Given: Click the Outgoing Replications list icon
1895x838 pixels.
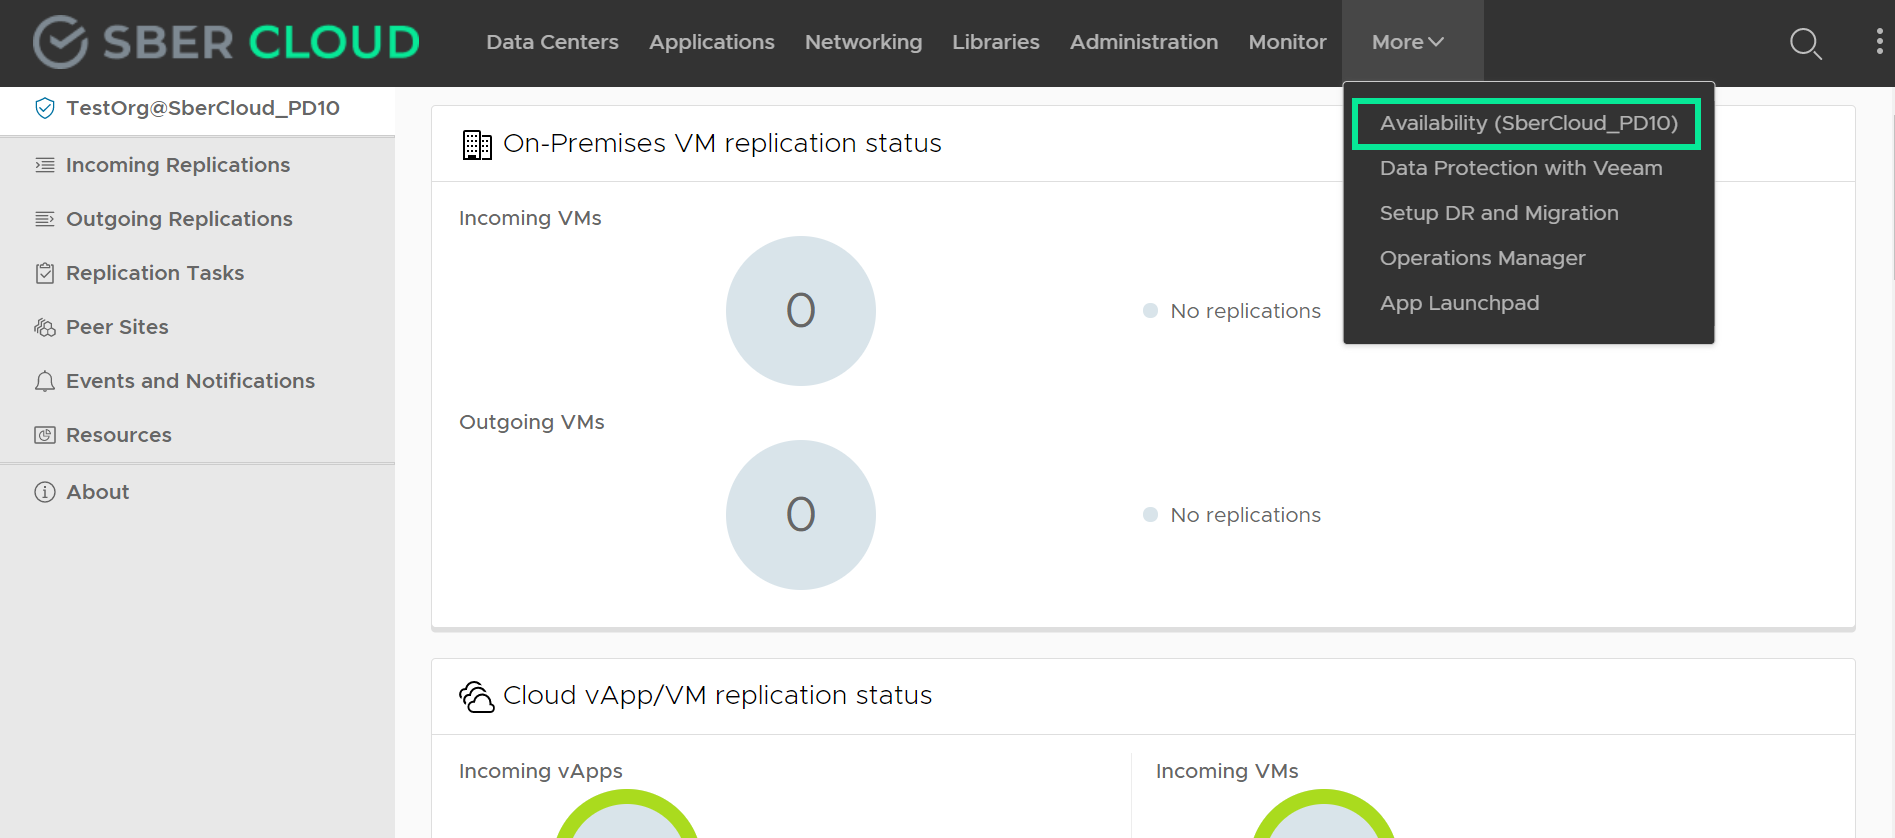Looking at the screenshot, I should tap(45, 219).
